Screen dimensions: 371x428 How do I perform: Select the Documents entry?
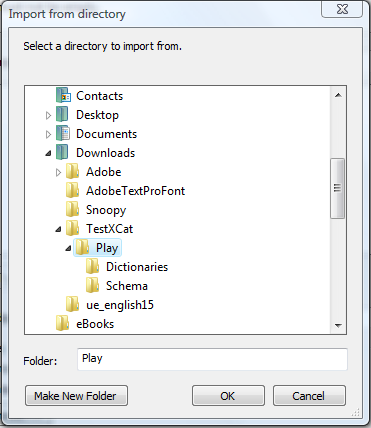106,134
